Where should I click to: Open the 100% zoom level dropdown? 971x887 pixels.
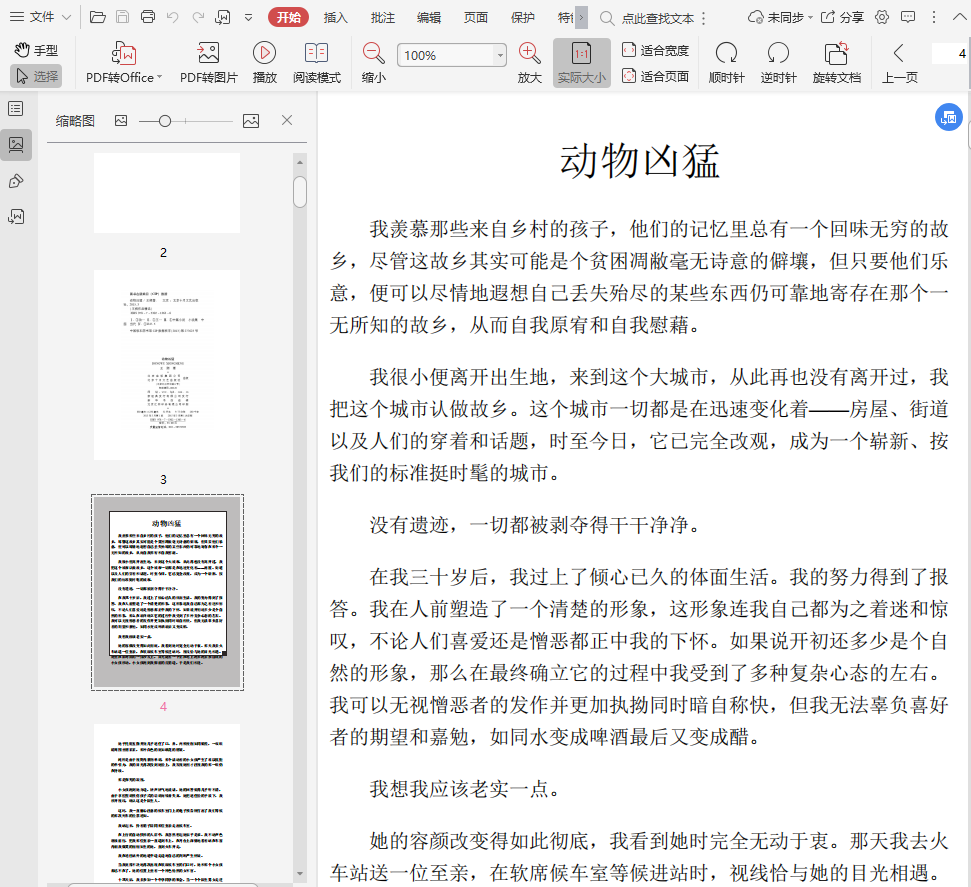(500, 56)
